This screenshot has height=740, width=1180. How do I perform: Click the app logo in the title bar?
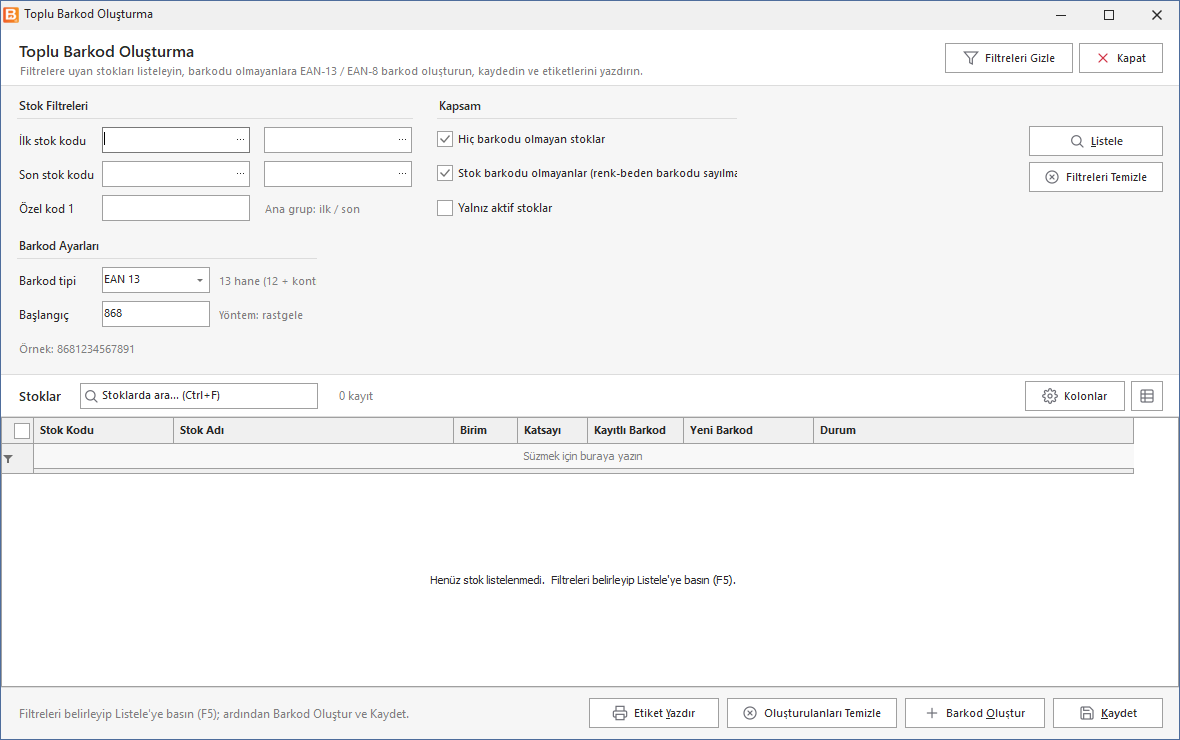[x=11, y=14]
